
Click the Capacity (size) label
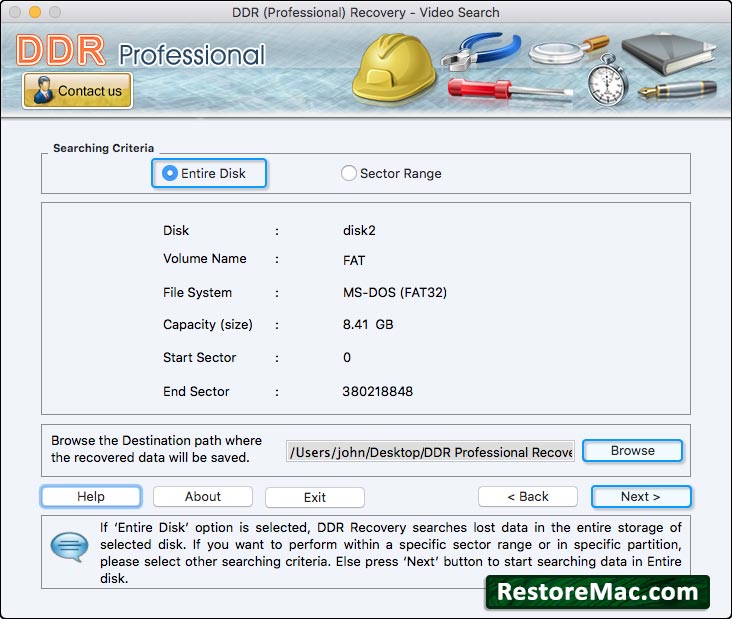click(x=208, y=324)
